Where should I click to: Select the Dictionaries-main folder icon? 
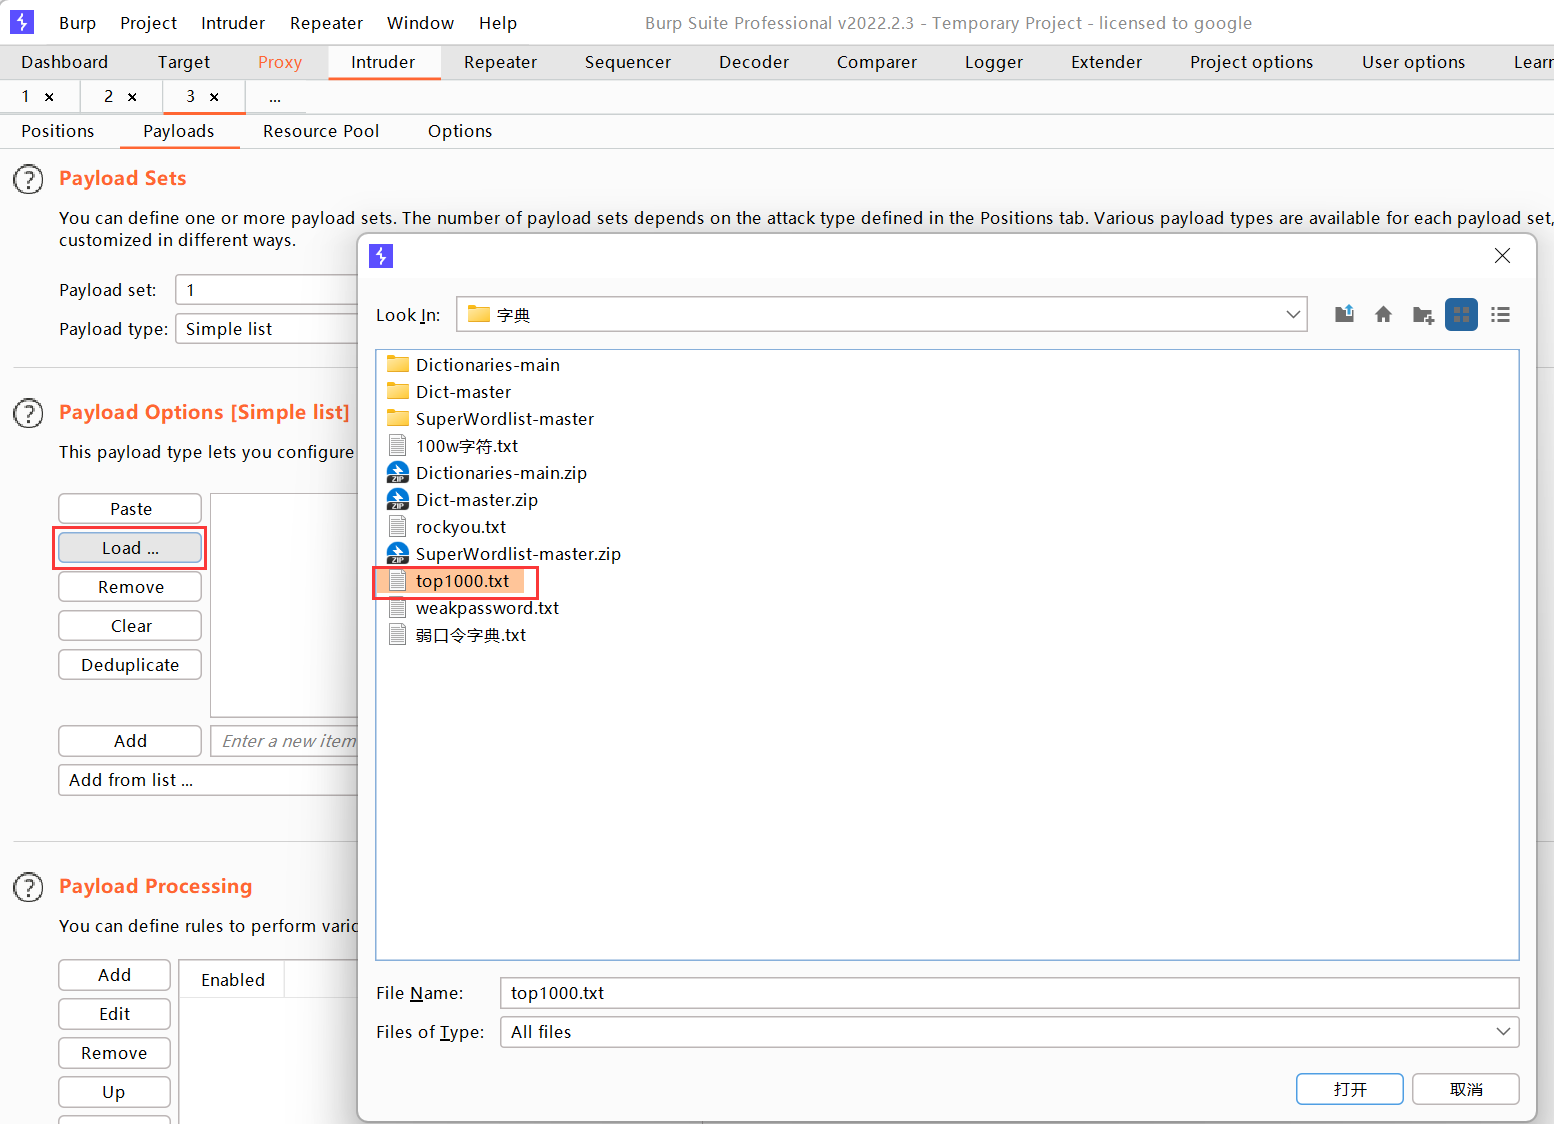398,364
